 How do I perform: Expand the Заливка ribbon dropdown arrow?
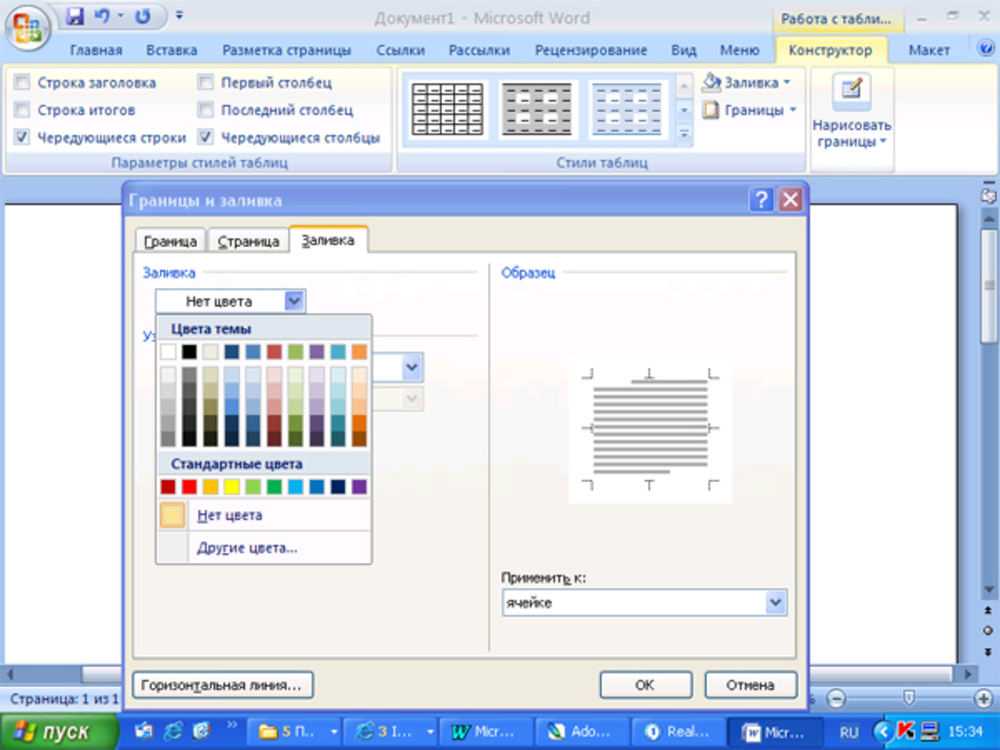tap(787, 82)
